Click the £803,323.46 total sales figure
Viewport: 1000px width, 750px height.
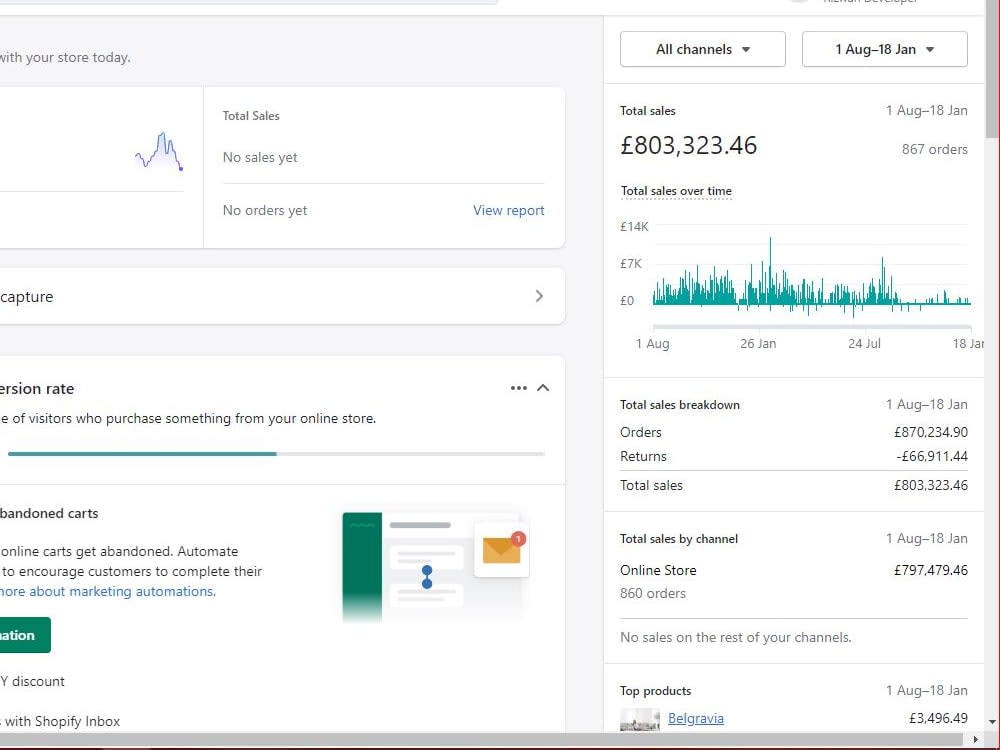688,145
